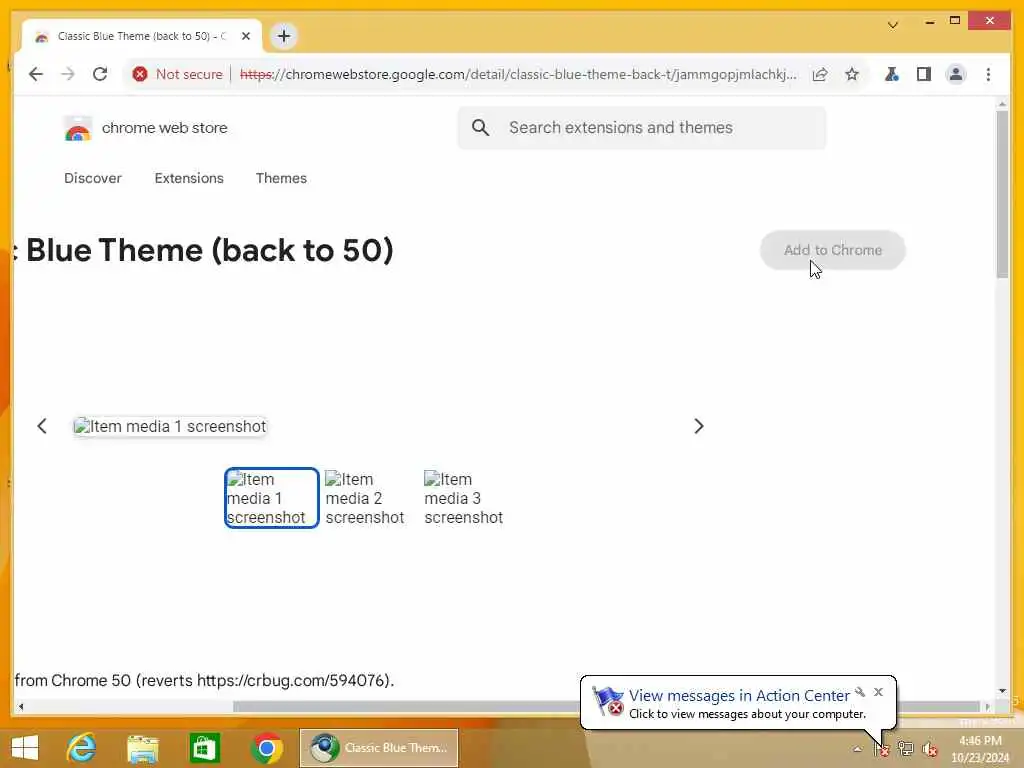This screenshot has height=768, width=1024.
Task: Toggle the side panel icon
Action: click(923, 74)
